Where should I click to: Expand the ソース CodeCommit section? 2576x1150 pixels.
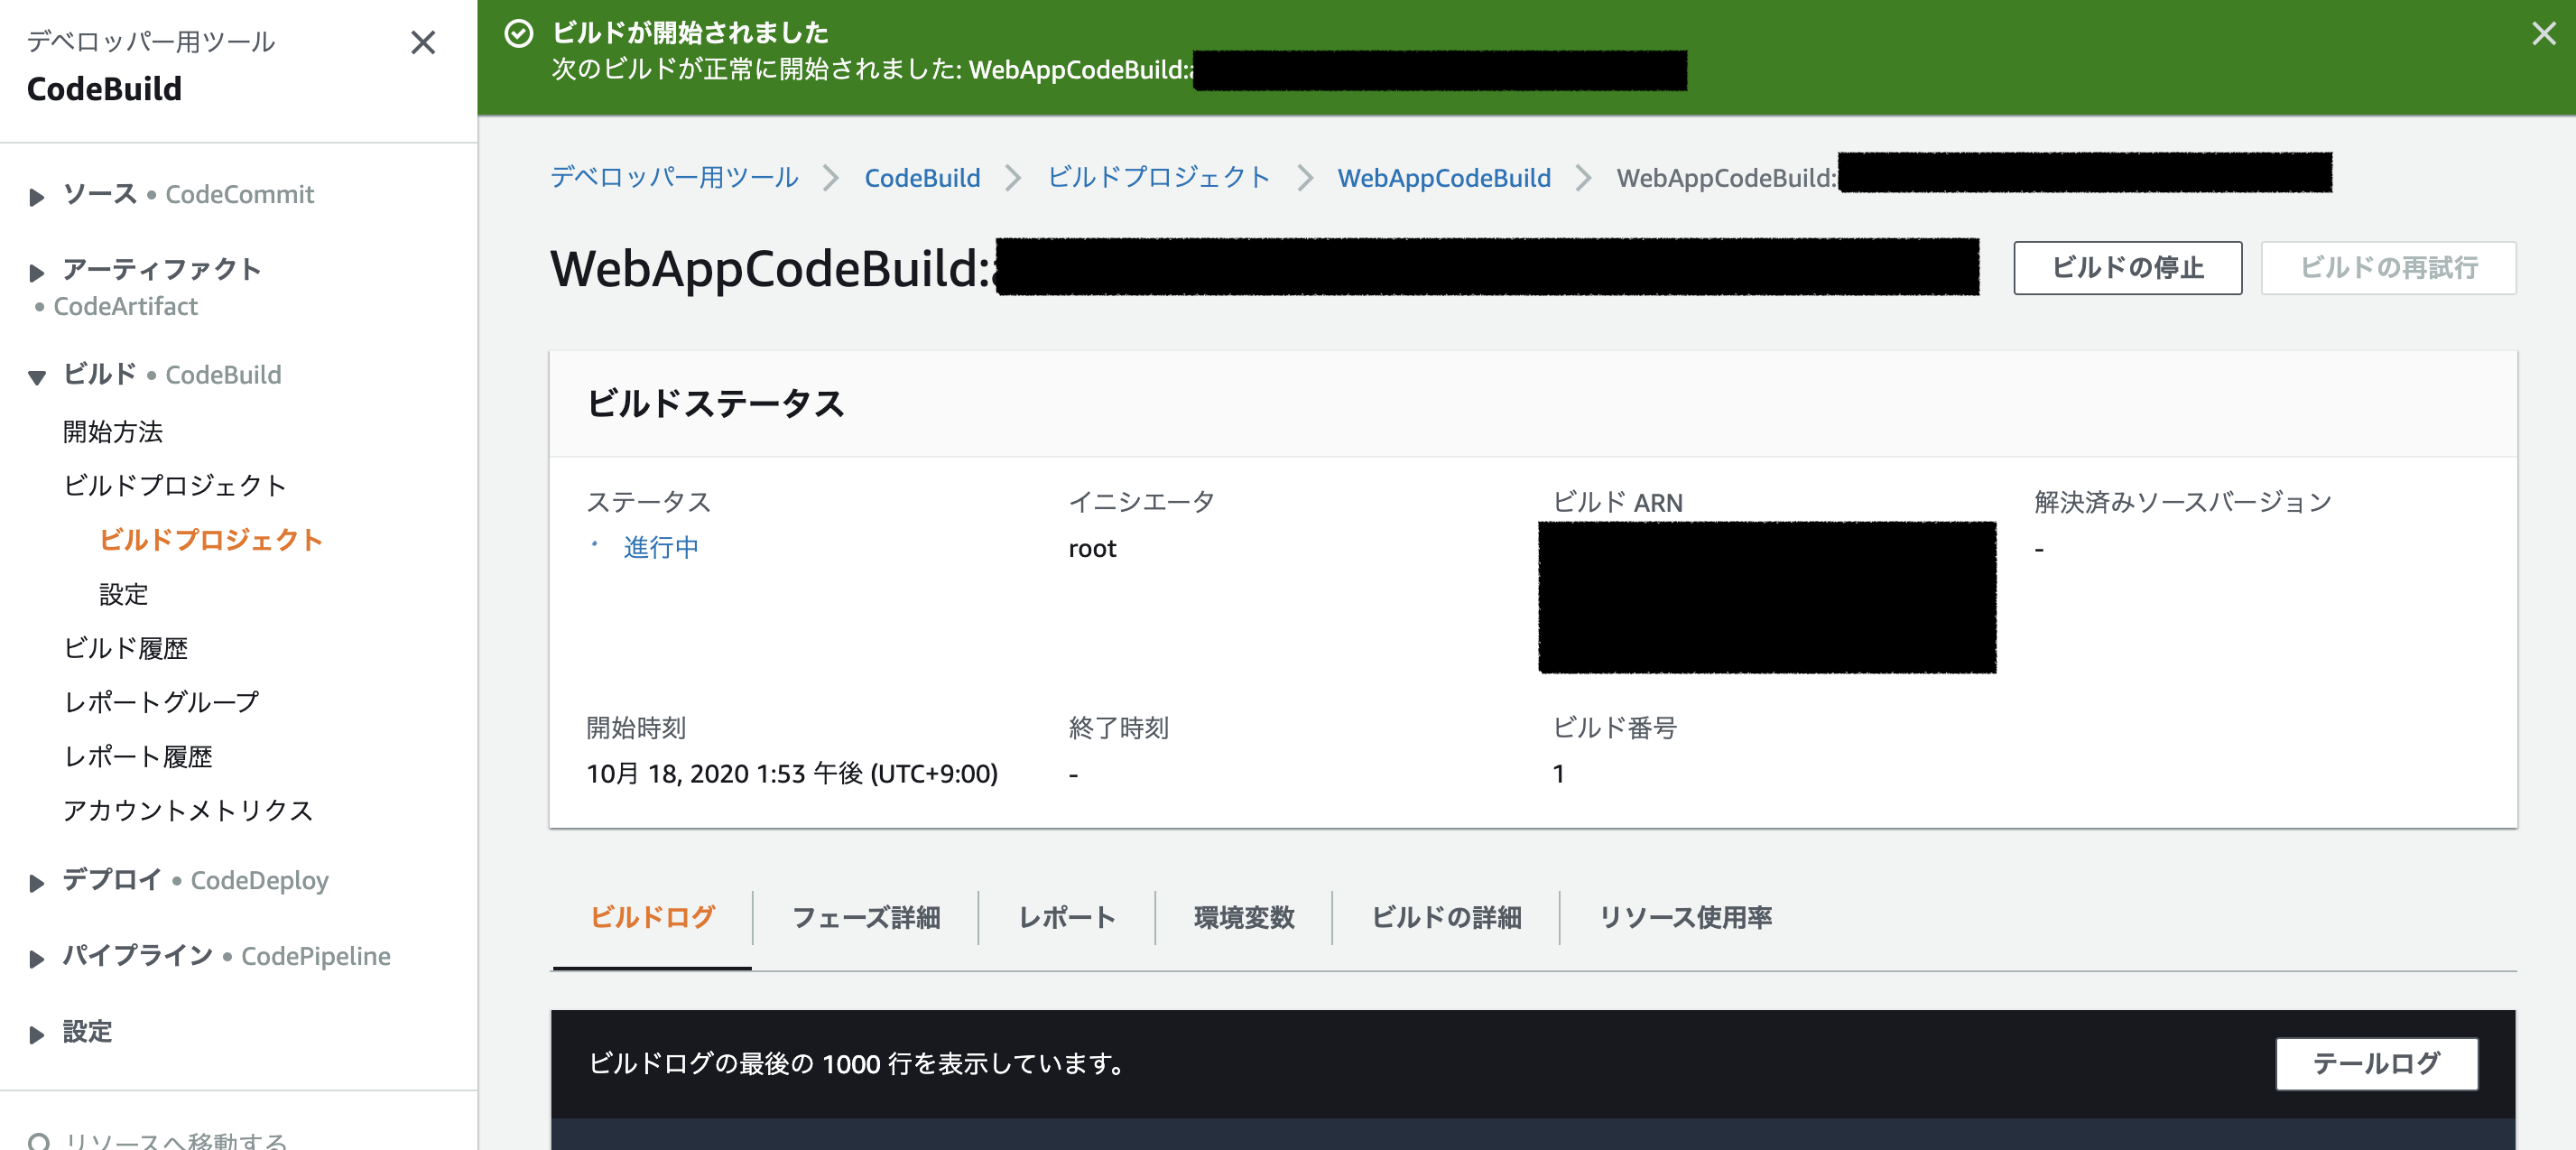coord(37,196)
